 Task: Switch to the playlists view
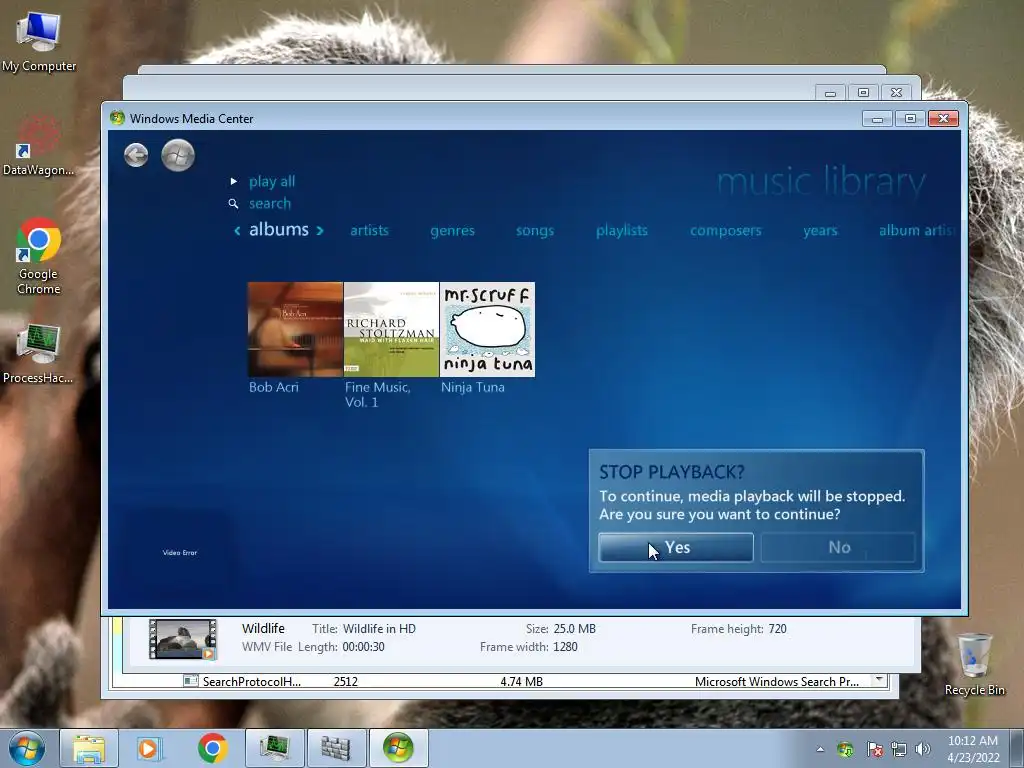[x=622, y=231]
